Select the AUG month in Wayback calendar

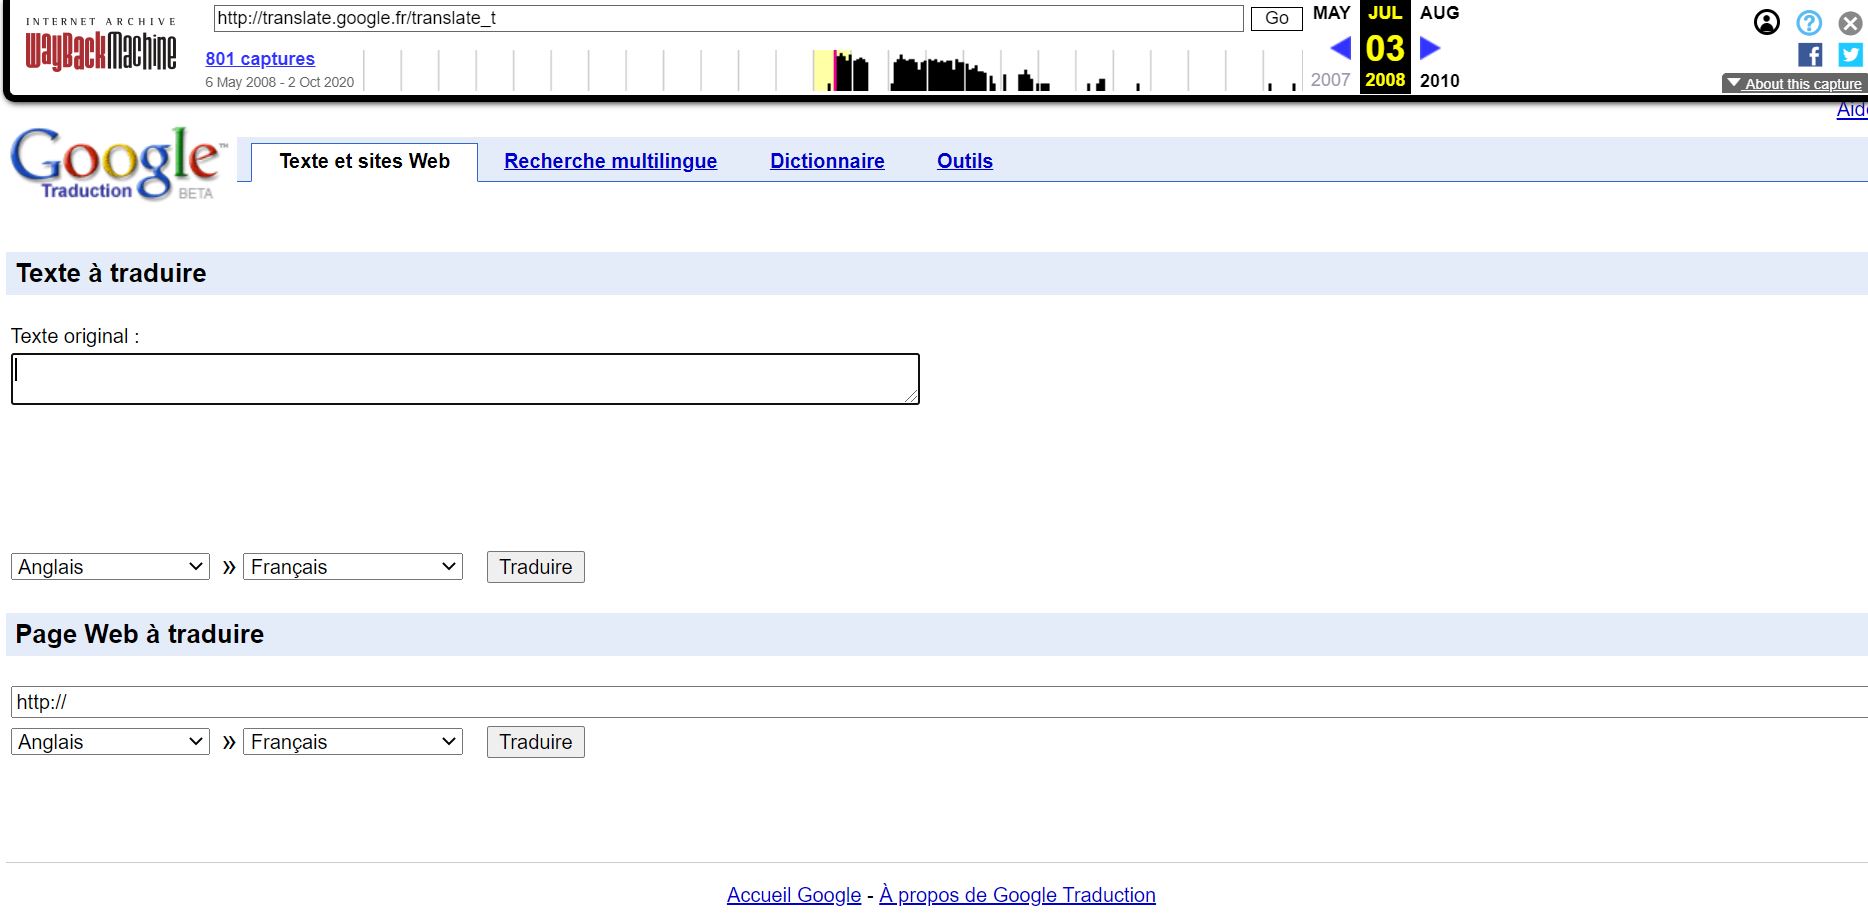click(1439, 13)
